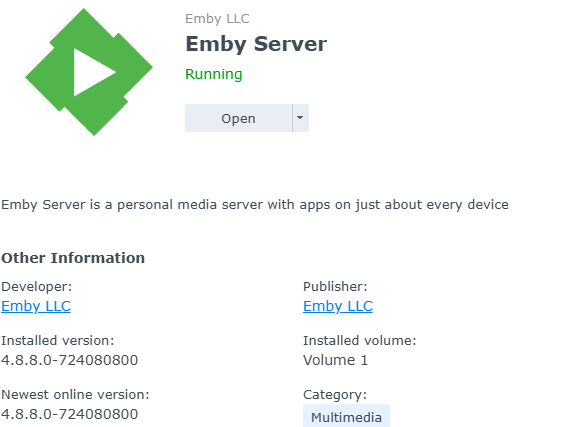Click the Category: label
The height and width of the screenshot is (427, 565).
coord(335,395)
